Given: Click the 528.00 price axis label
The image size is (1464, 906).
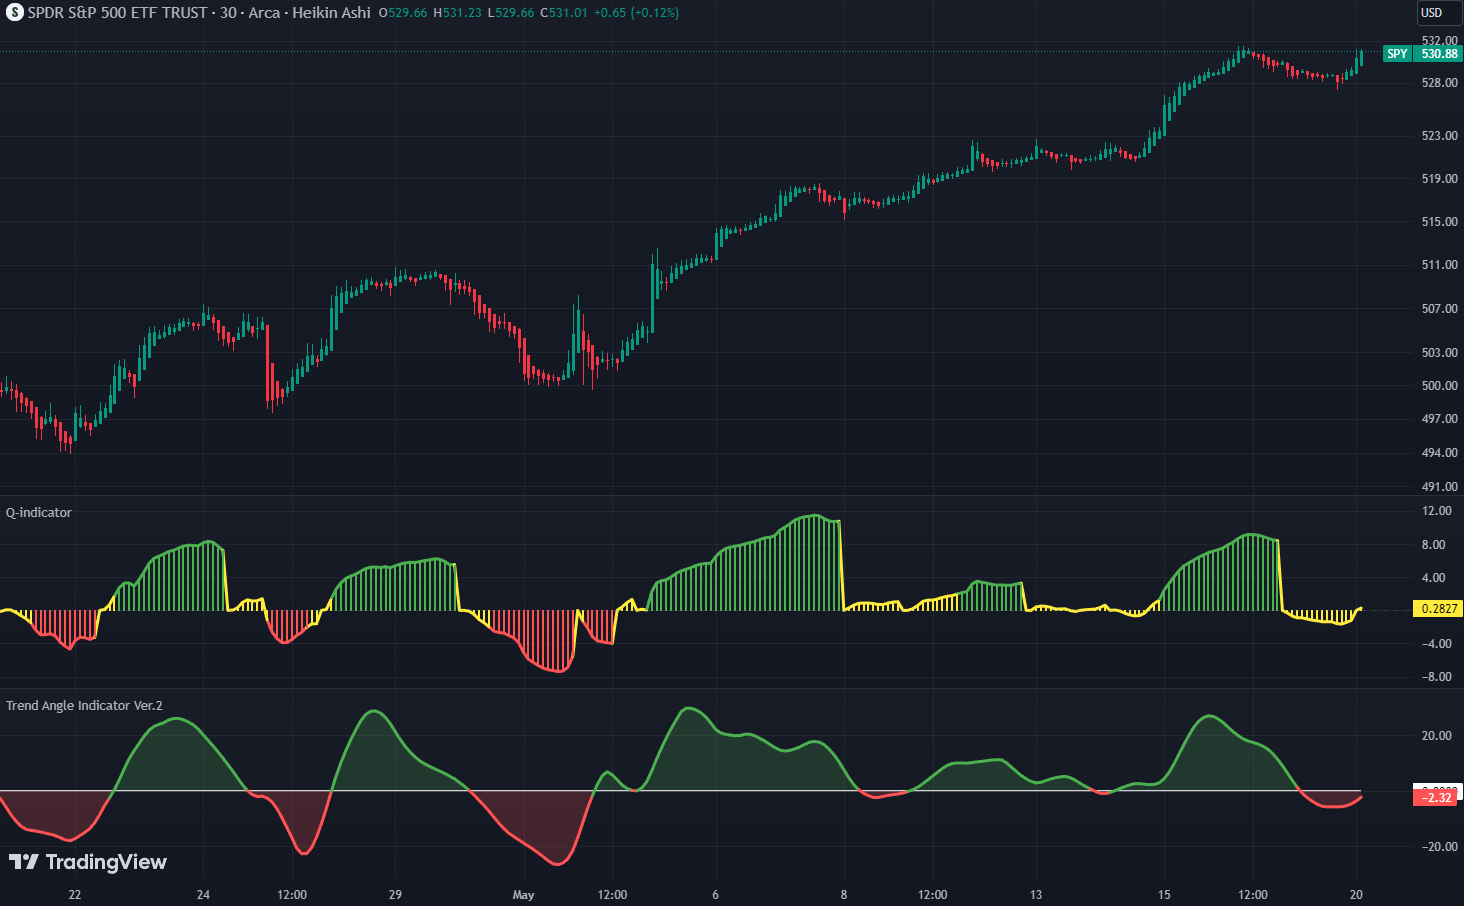Looking at the screenshot, I should [x=1439, y=83].
